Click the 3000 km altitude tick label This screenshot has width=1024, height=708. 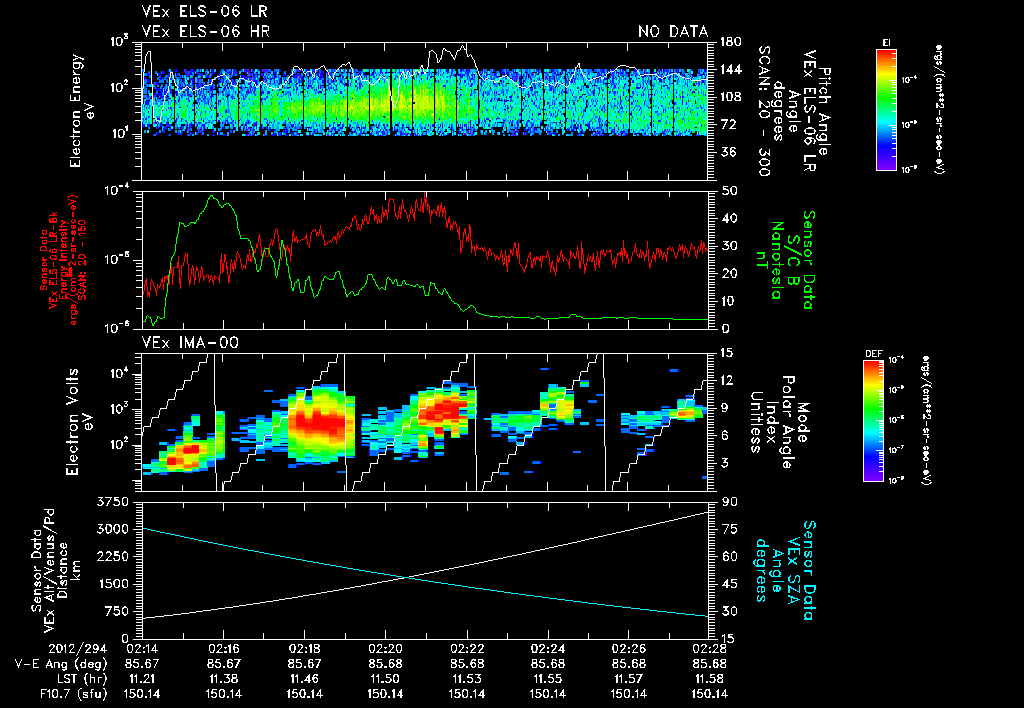(x=112, y=528)
